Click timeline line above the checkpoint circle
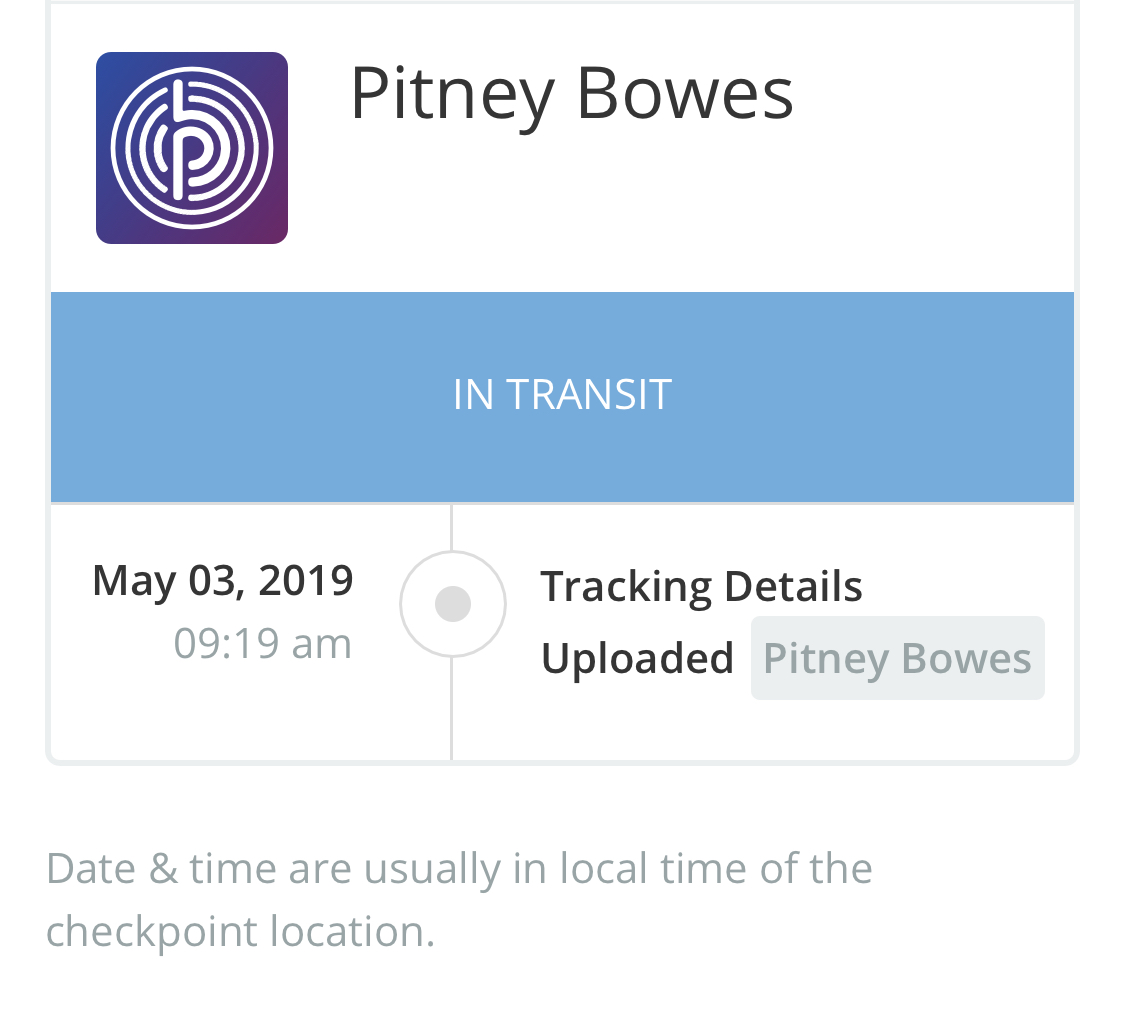Viewport: 1125px width, 1031px height. pyautogui.click(x=451, y=527)
